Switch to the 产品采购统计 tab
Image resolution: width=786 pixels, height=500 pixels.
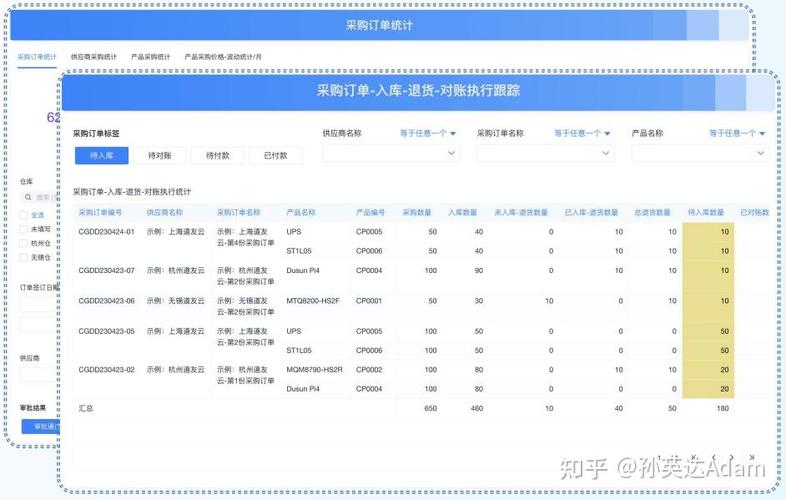pos(150,57)
